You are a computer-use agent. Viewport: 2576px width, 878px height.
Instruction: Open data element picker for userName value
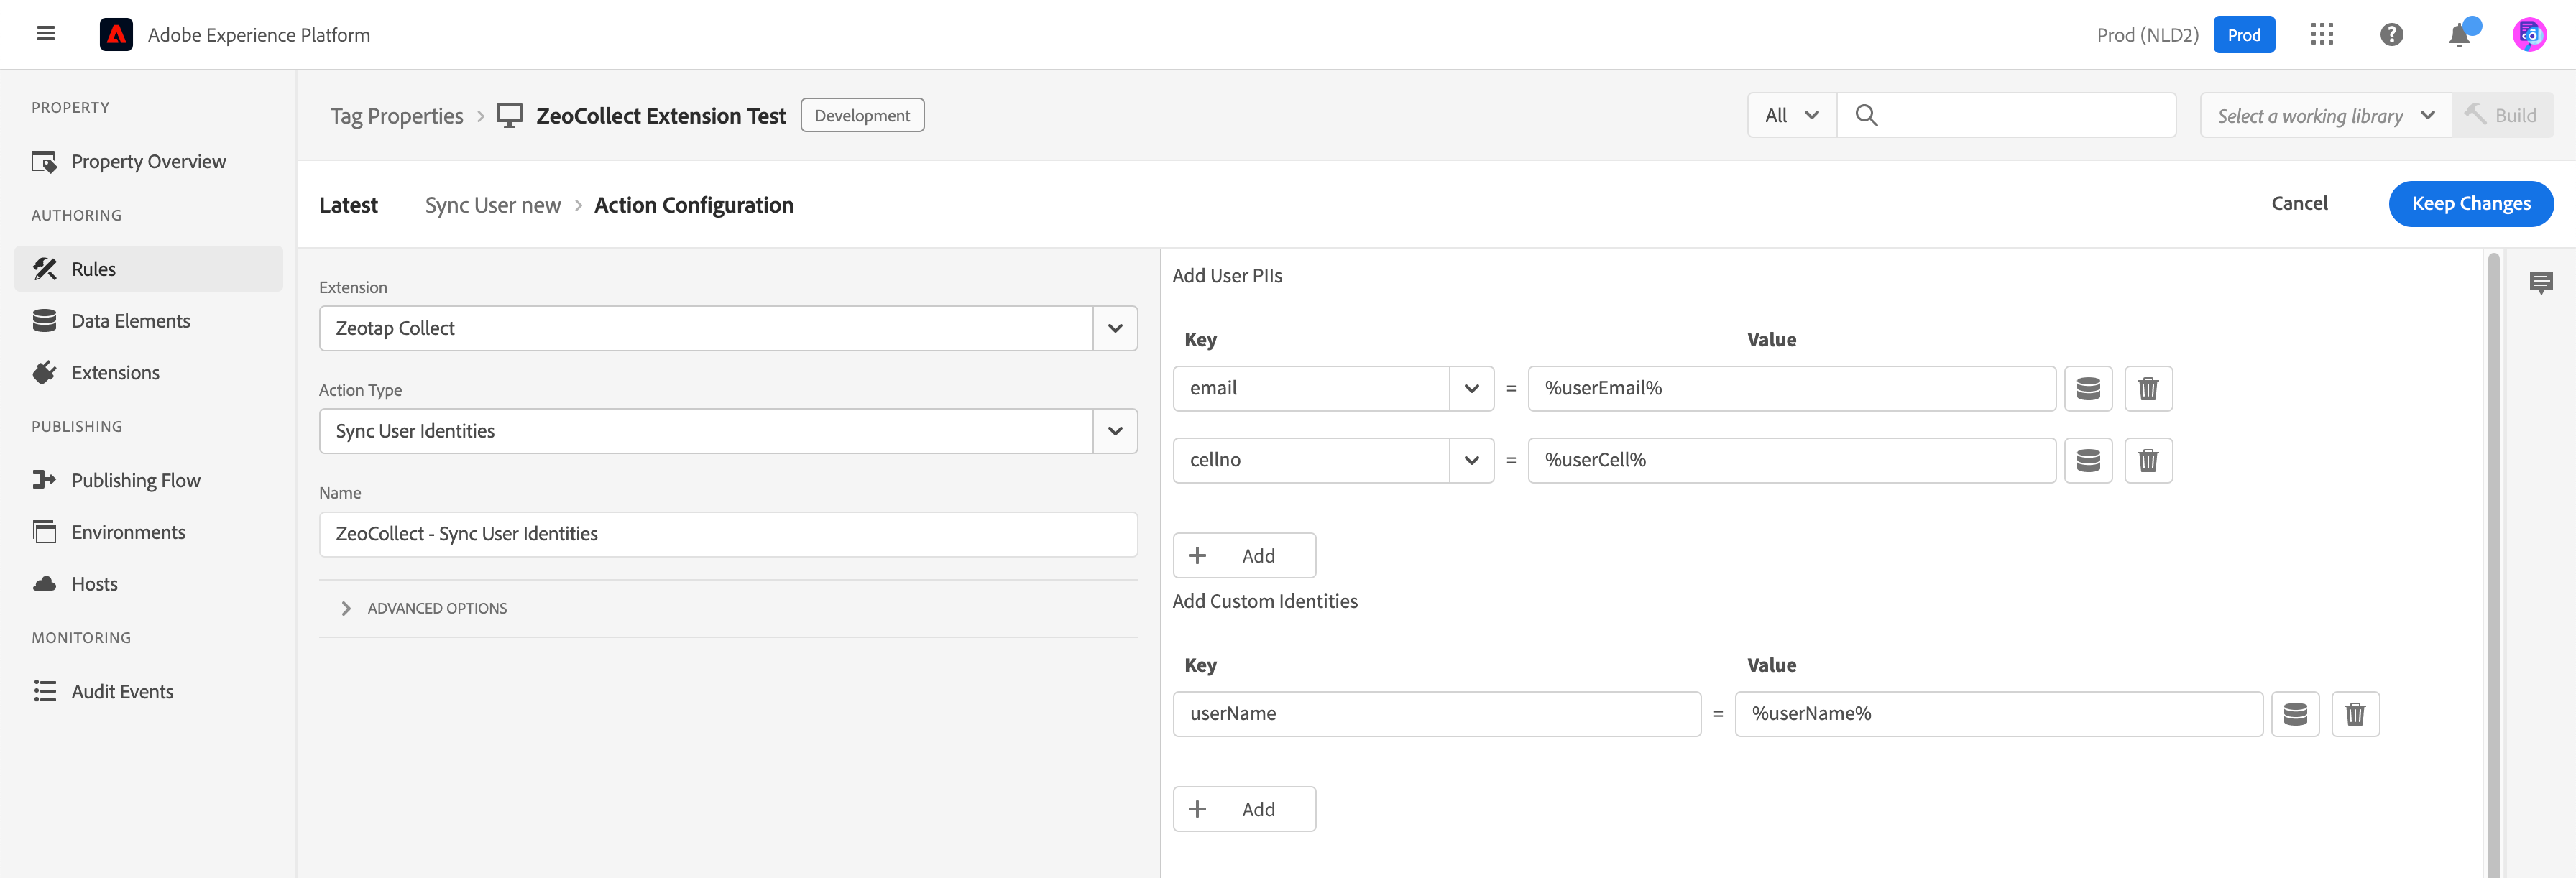coord(2294,714)
